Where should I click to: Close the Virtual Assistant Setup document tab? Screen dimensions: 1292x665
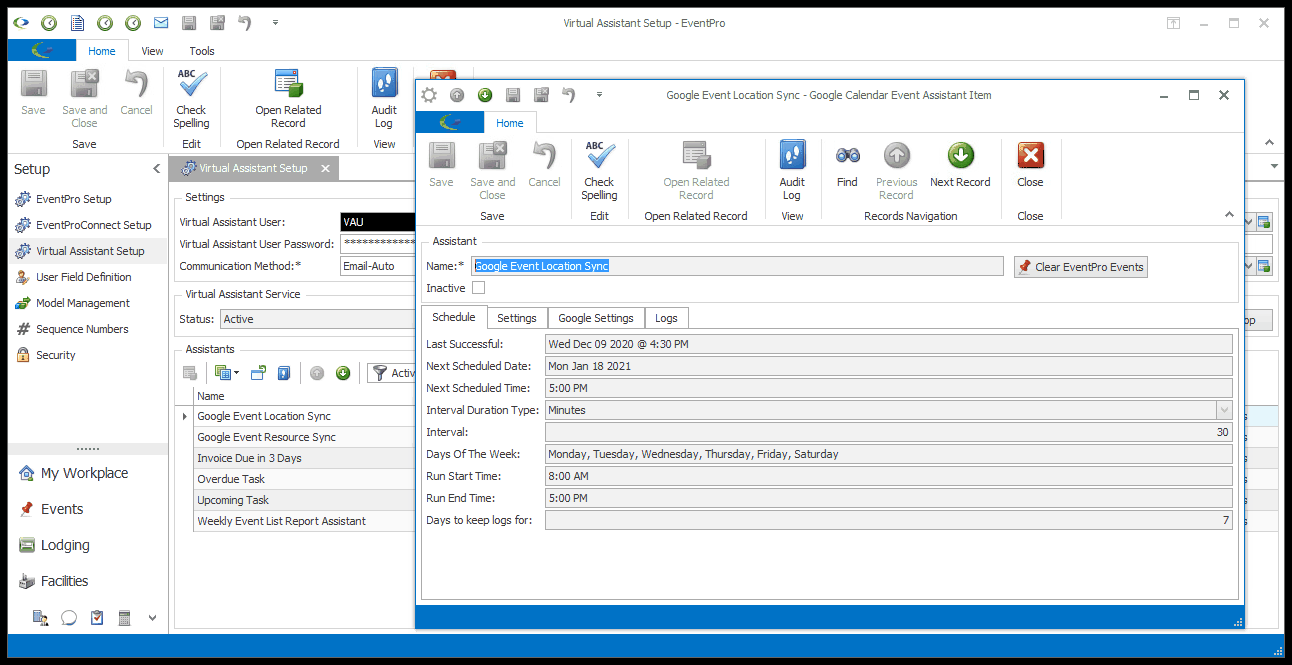pyautogui.click(x=325, y=168)
